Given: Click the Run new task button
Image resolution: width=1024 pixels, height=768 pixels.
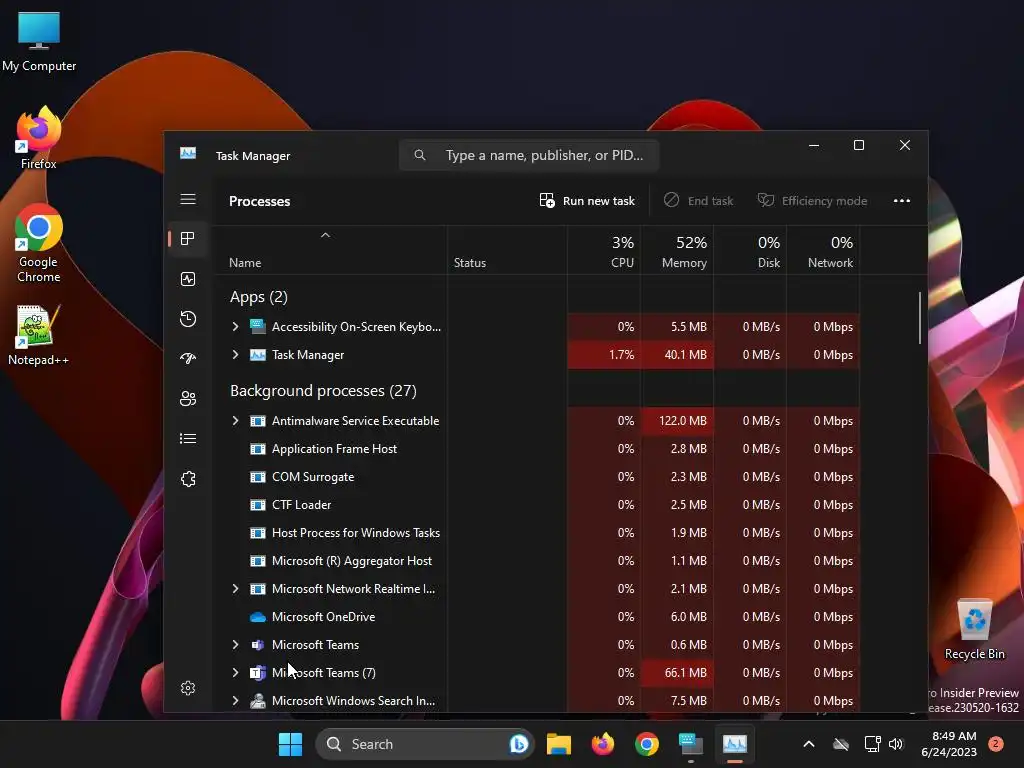Looking at the screenshot, I should [x=587, y=200].
